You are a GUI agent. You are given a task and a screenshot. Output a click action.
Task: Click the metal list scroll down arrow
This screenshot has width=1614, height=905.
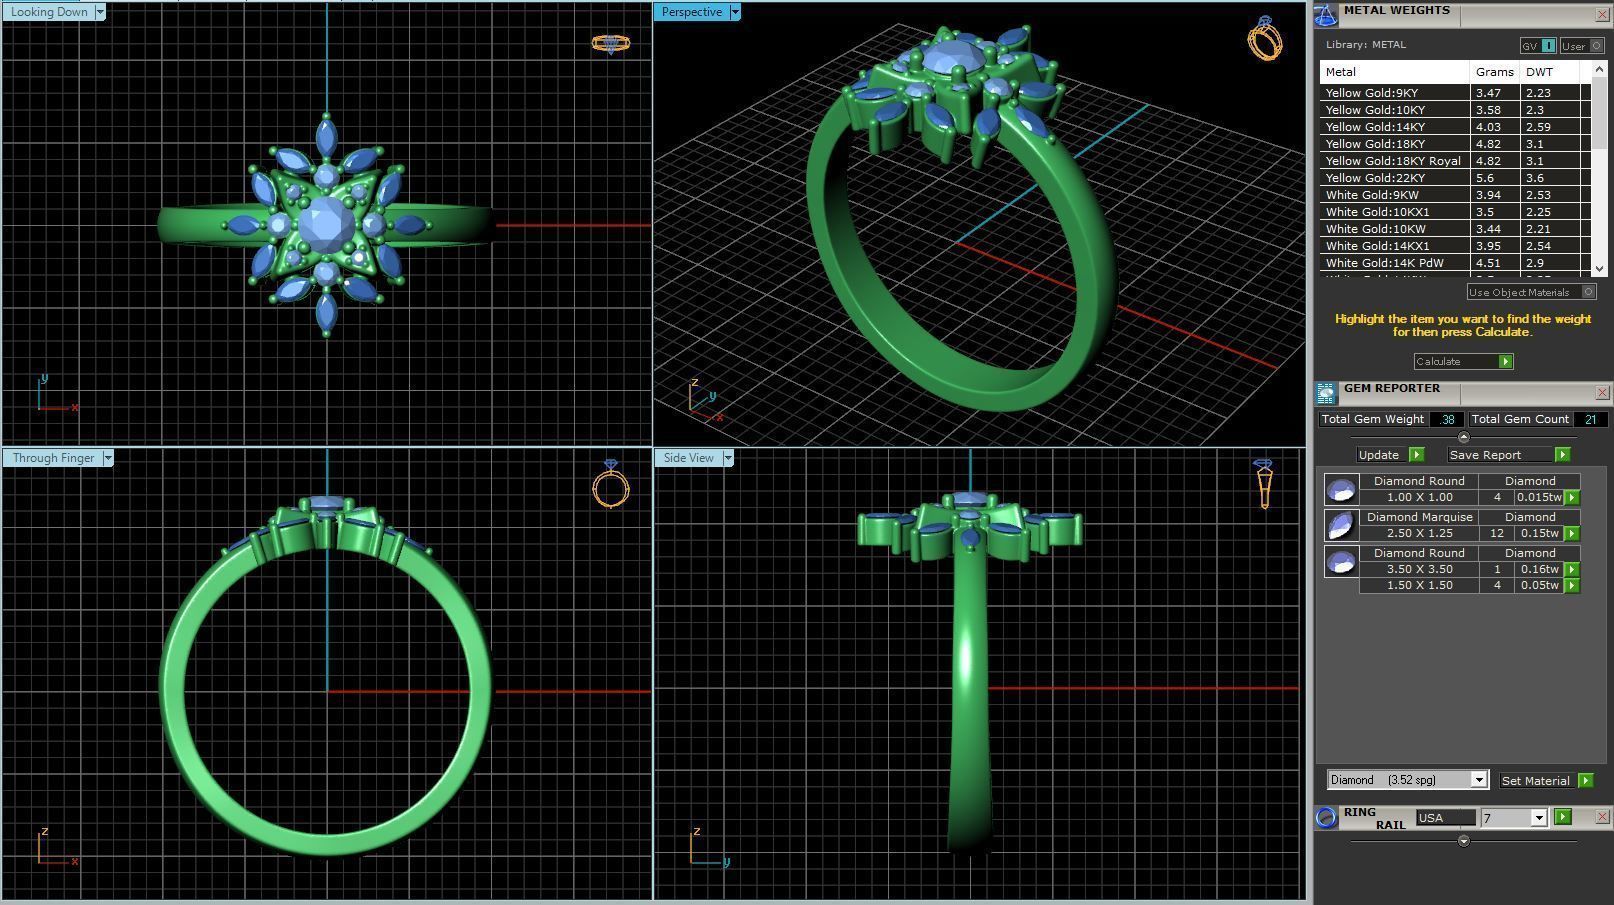coord(1598,268)
